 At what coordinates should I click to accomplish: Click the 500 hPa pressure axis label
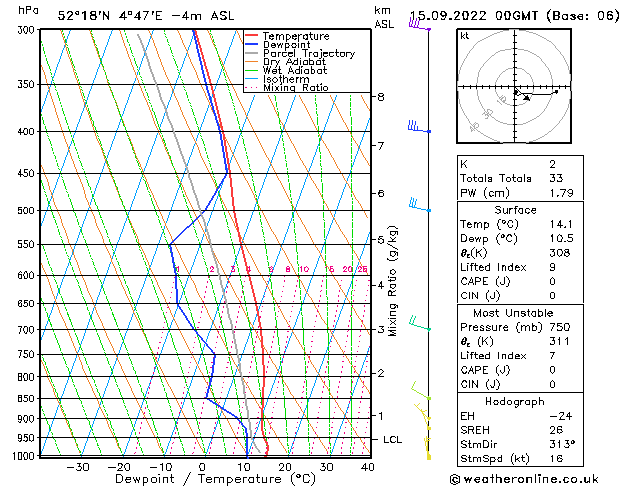tap(26, 210)
